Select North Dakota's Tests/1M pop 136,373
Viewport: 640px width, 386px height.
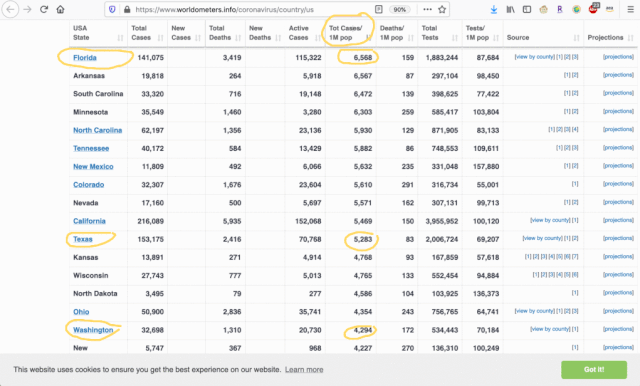coord(486,294)
